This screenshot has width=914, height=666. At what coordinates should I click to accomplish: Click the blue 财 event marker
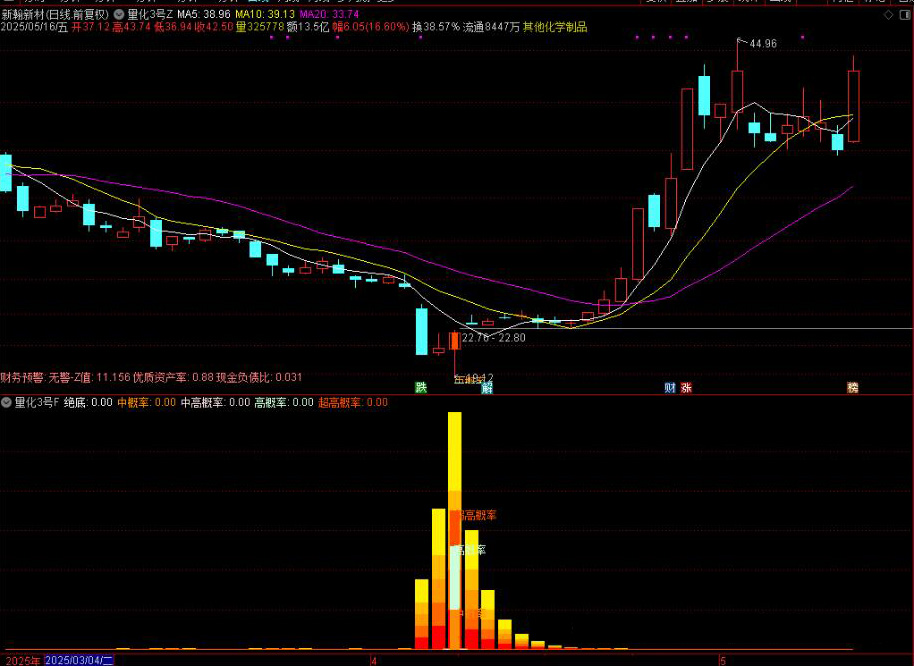pyautogui.click(x=670, y=388)
